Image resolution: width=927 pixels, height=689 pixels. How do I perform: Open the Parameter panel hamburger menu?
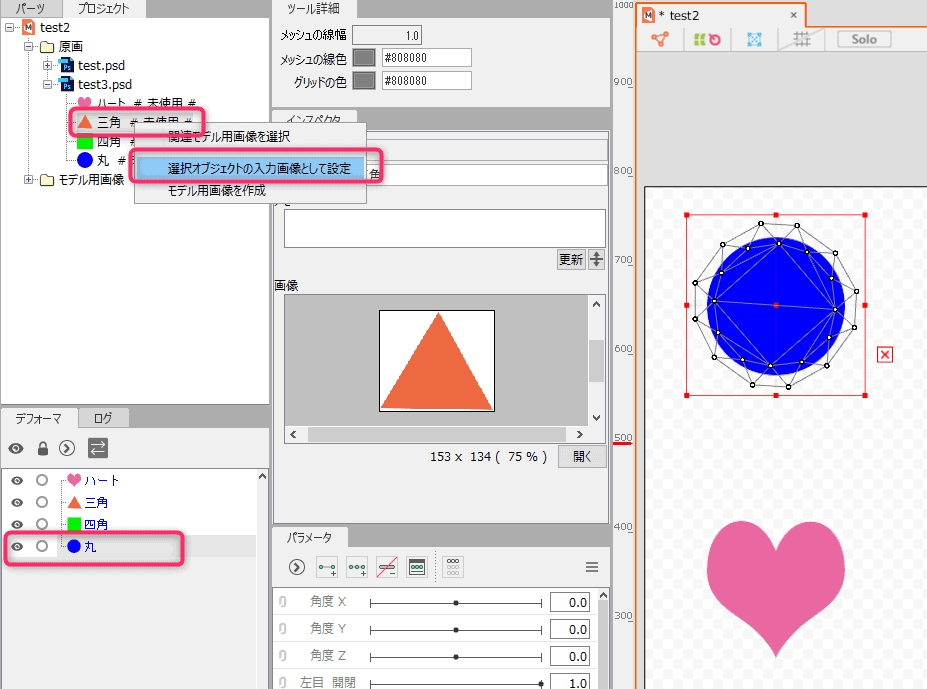click(591, 567)
